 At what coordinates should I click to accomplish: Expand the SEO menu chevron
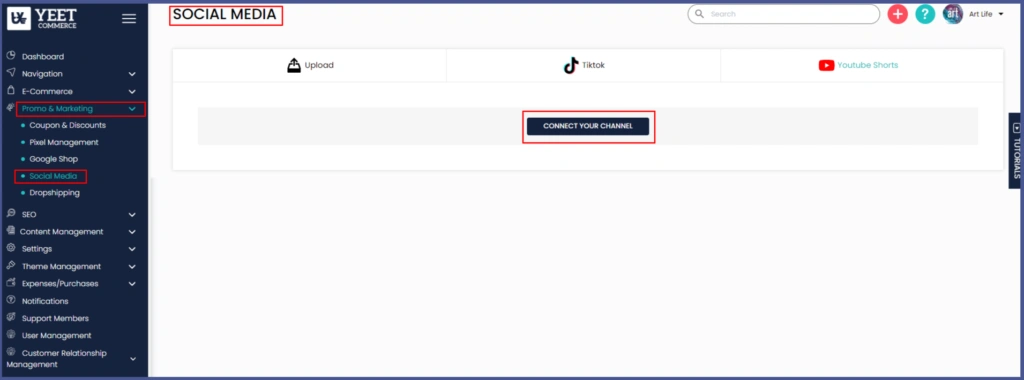(x=132, y=214)
